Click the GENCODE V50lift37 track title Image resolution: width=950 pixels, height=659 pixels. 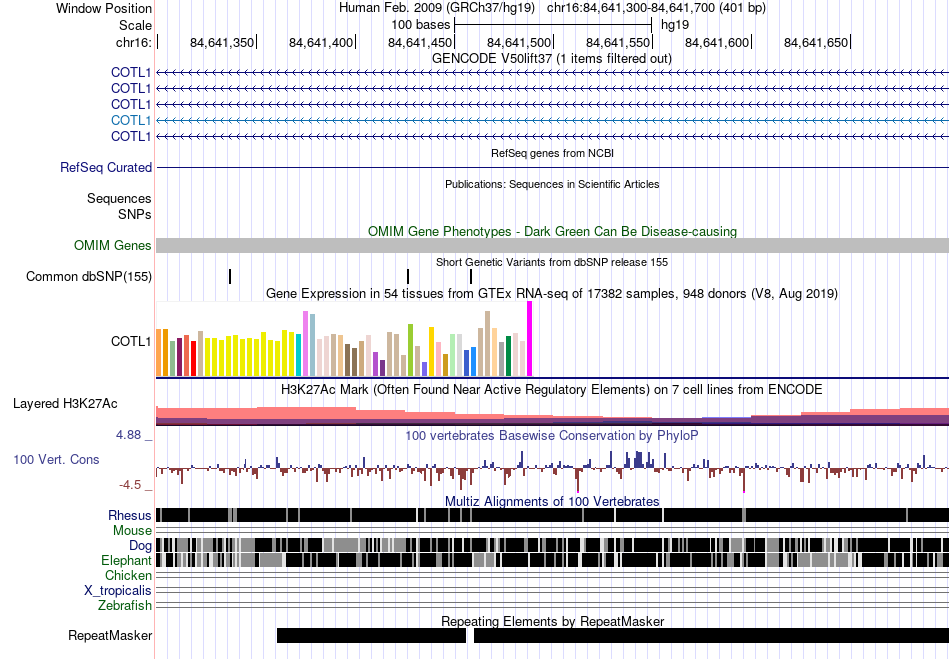pos(552,59)
